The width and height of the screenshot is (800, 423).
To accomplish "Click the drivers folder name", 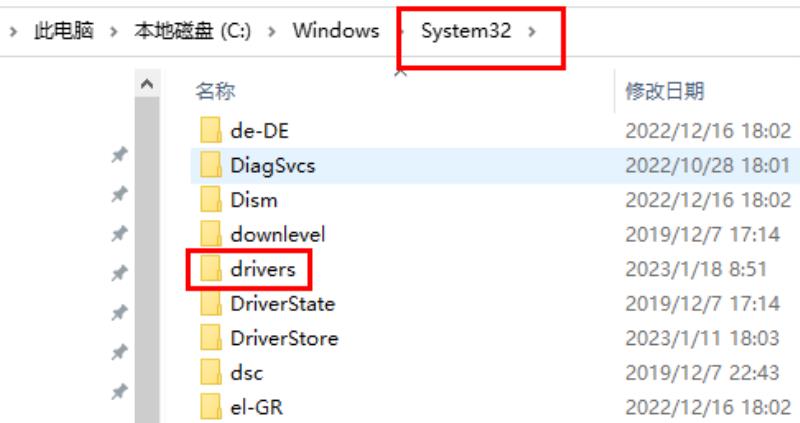I will click(263, 269).
